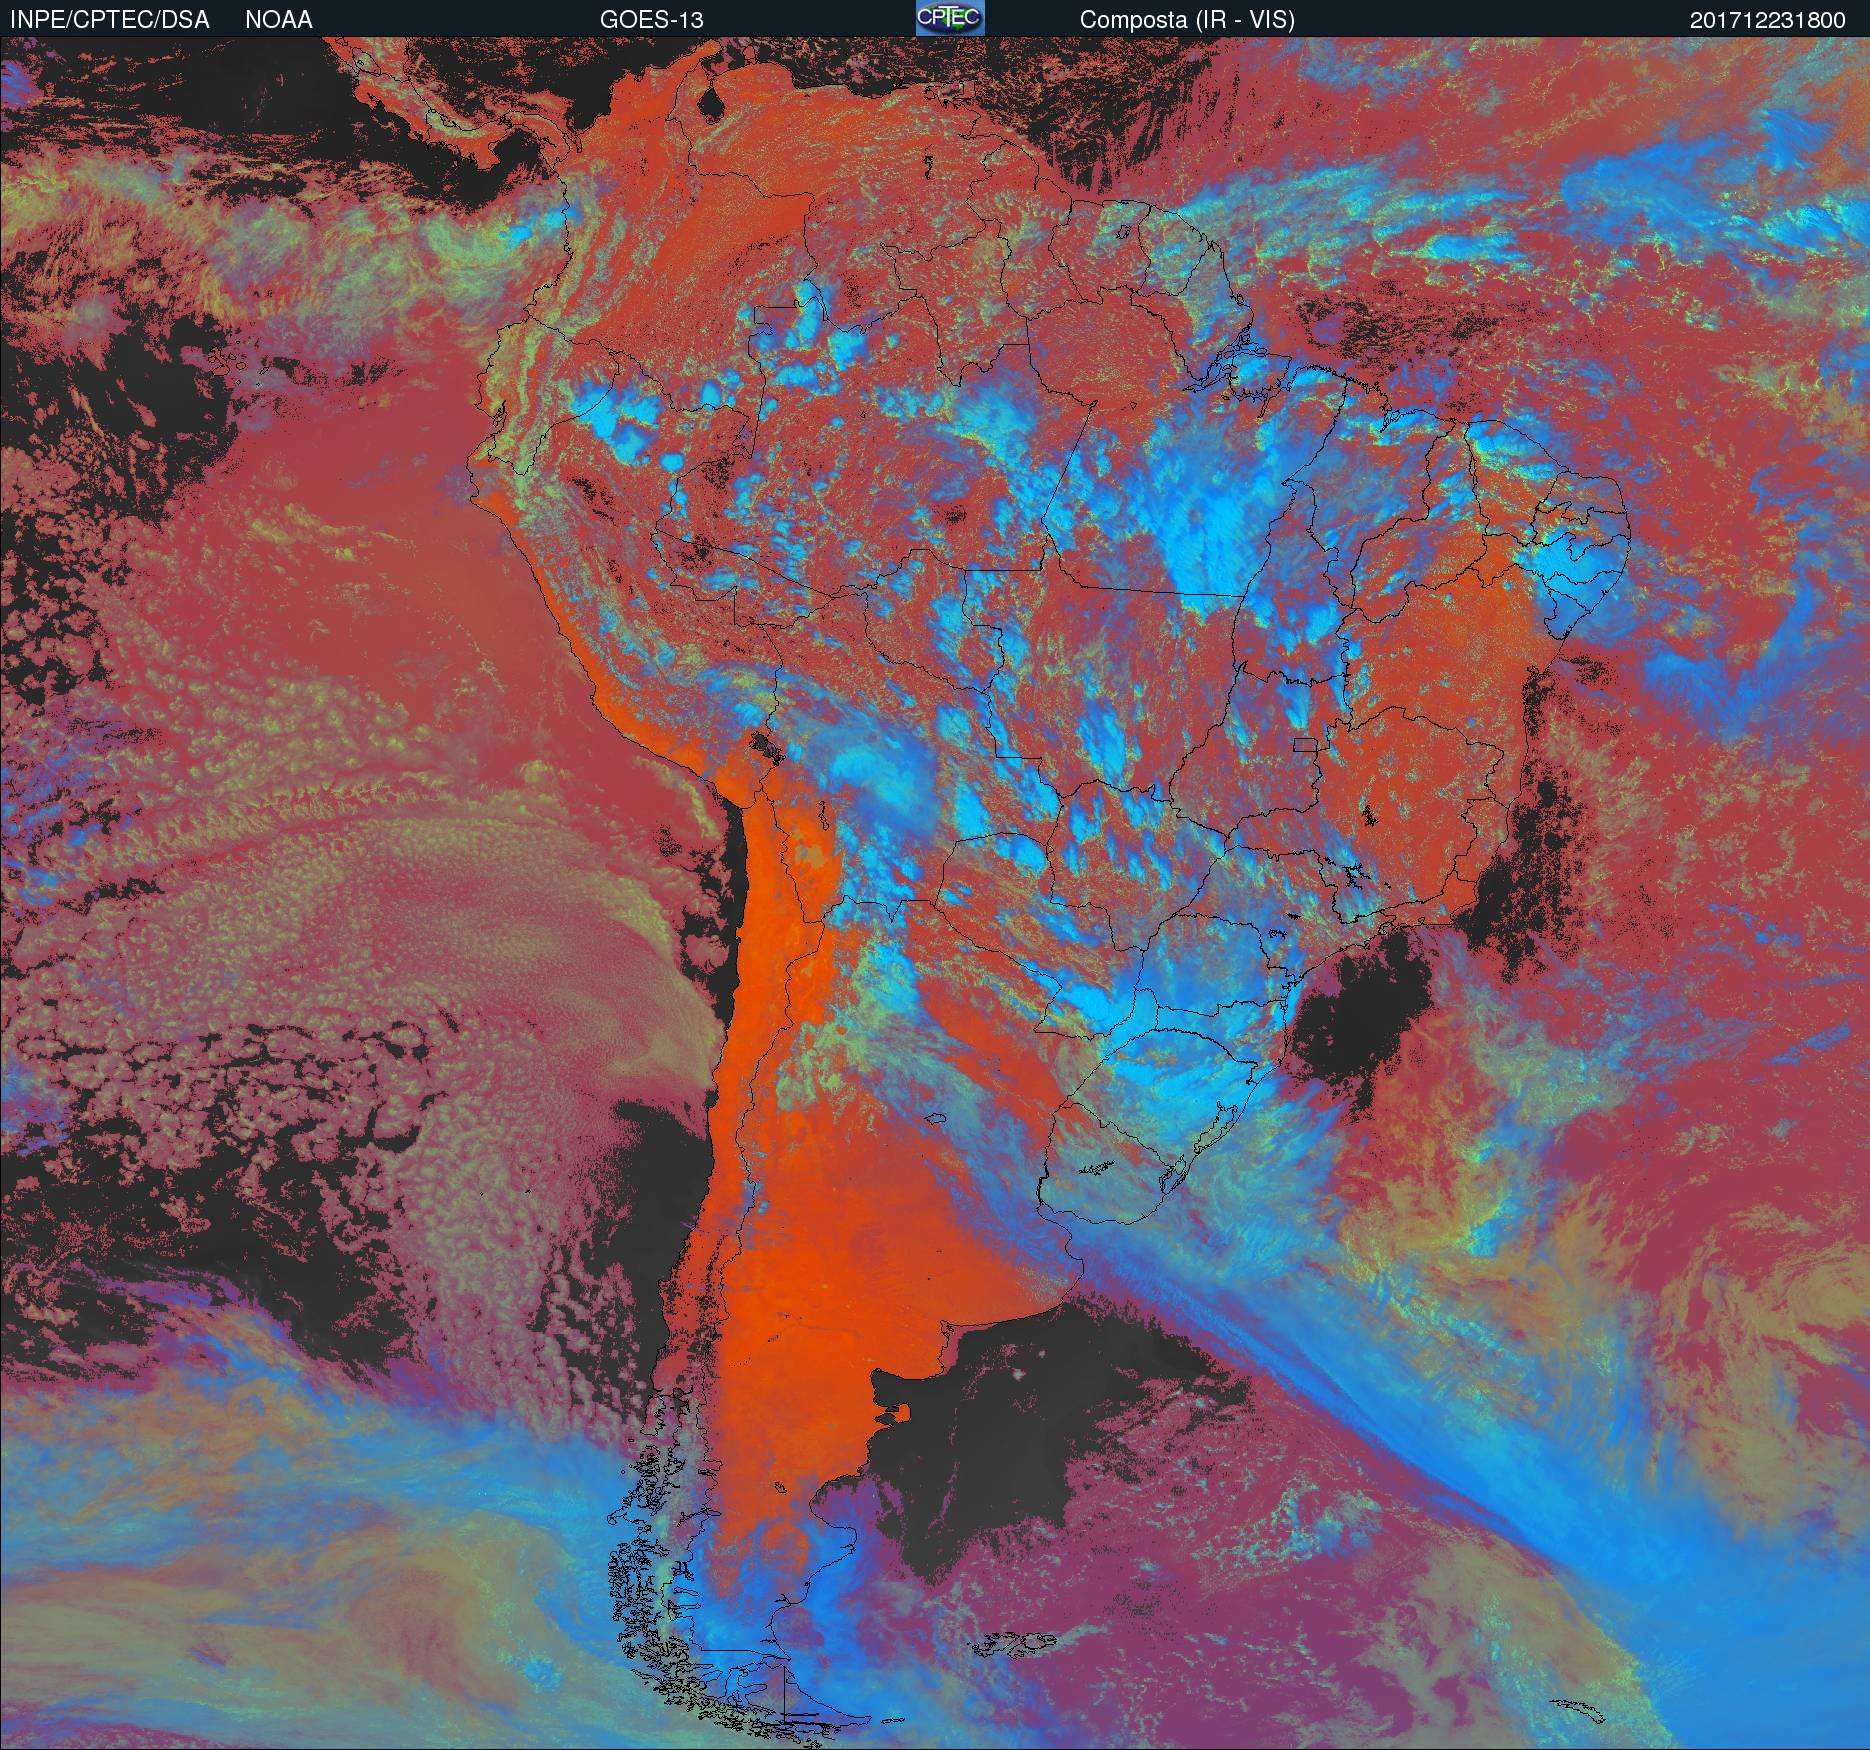
Task: Click the timestamp 201712231800
Action: 1767,20
